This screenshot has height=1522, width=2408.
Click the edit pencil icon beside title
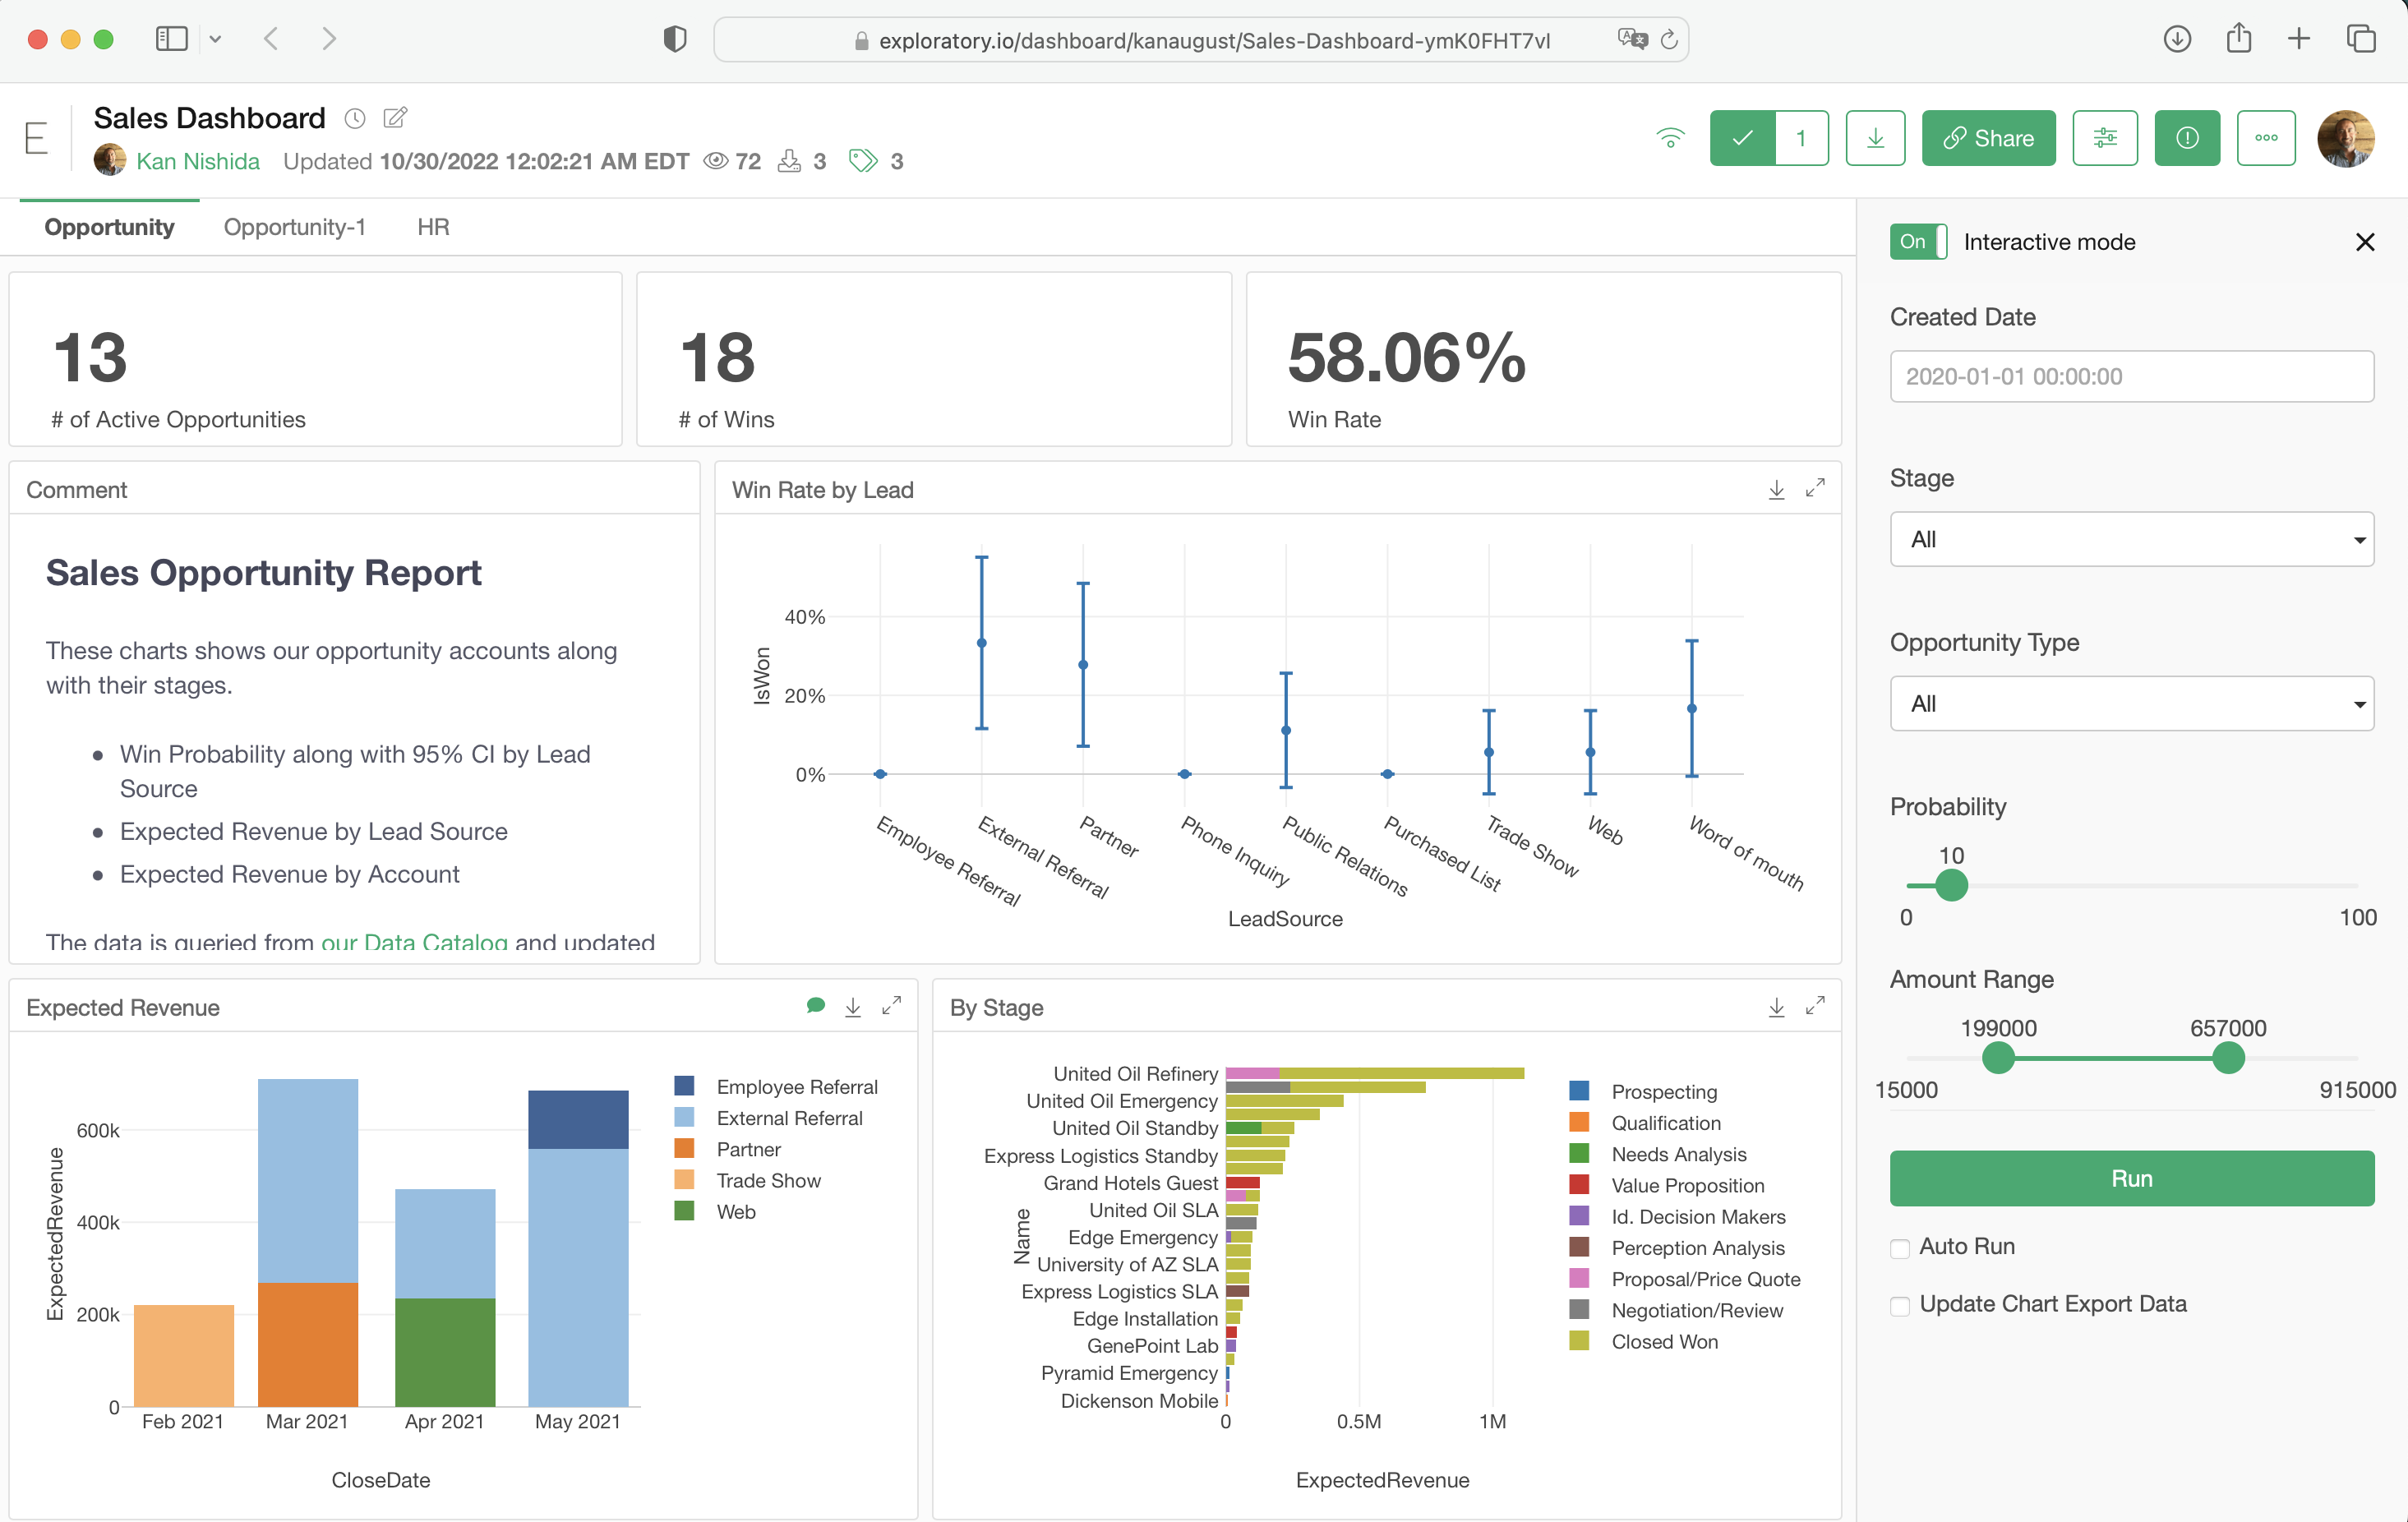[395, 118]
